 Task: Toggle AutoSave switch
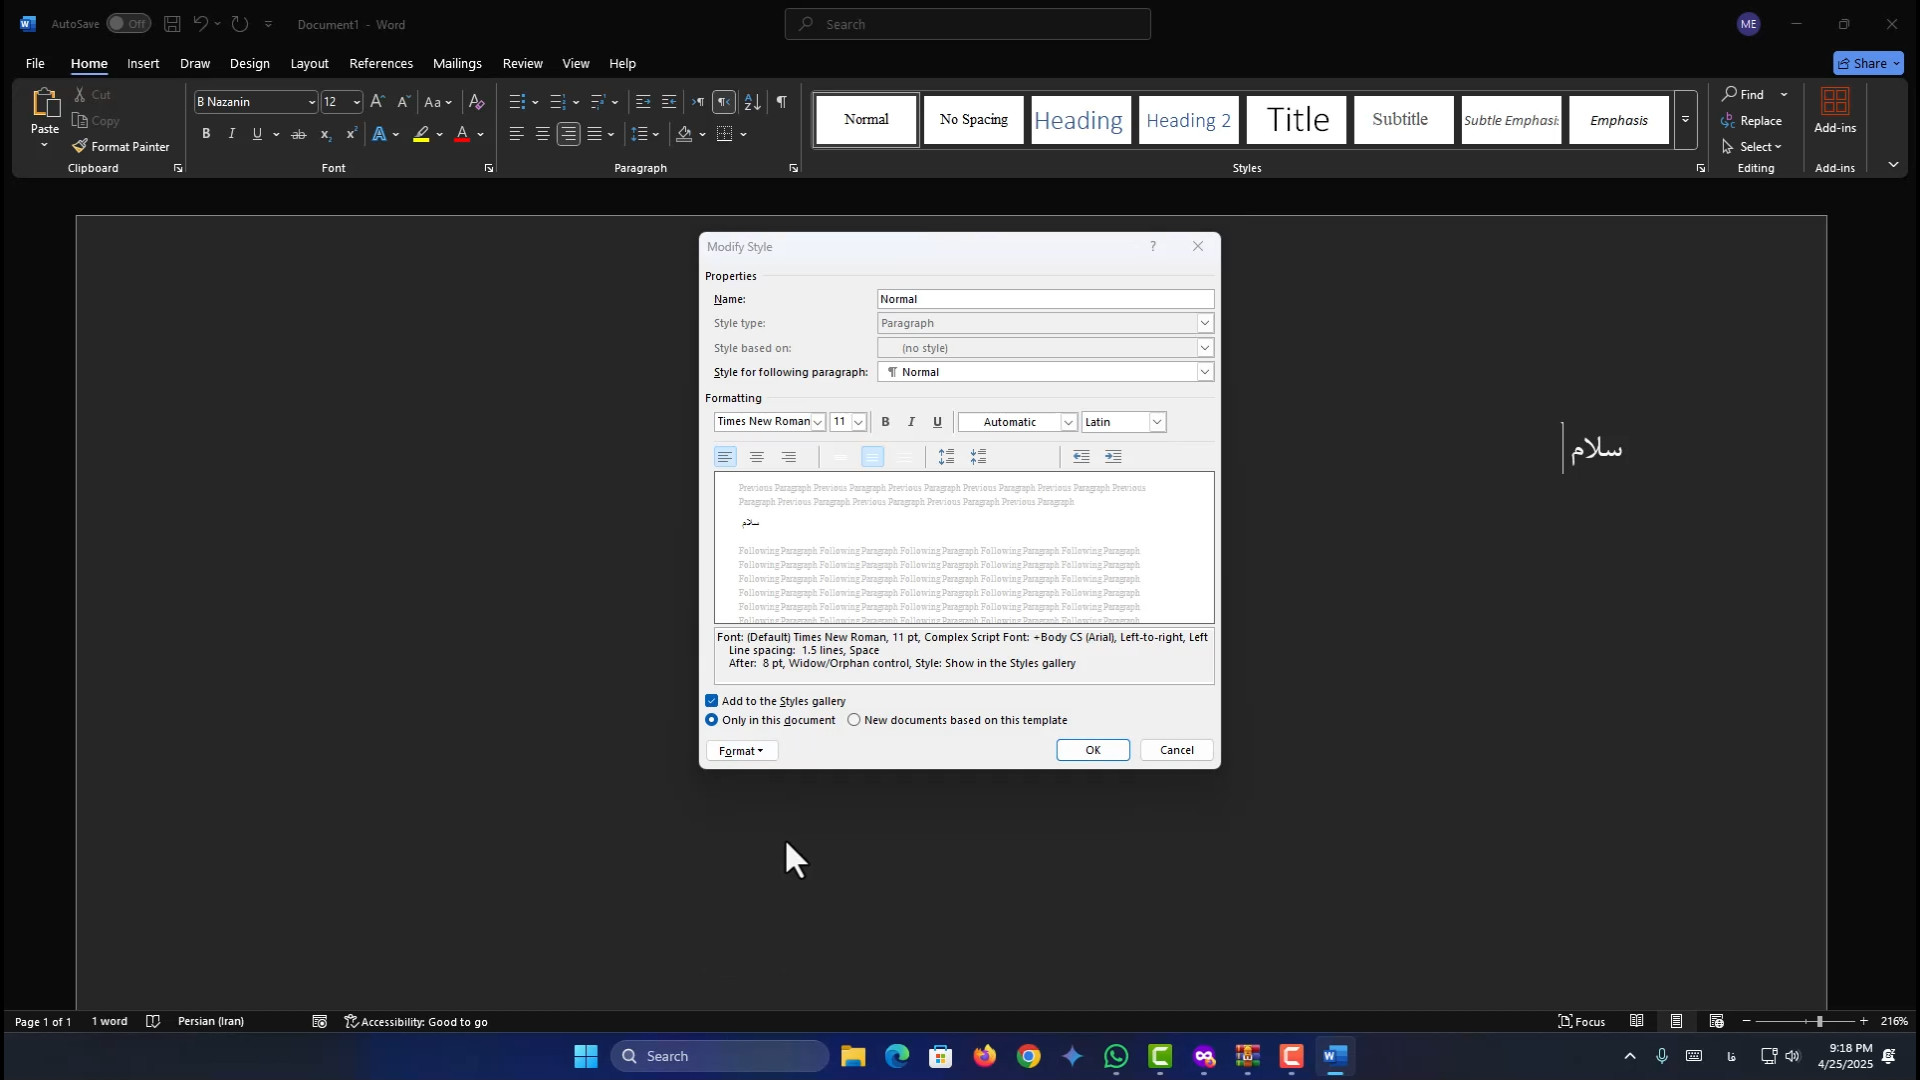(x=128, y=24)
